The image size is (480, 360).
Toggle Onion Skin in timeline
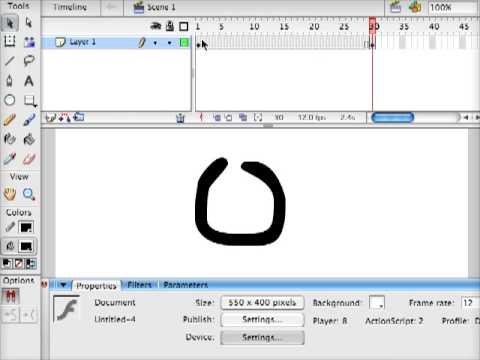(216, 117)
